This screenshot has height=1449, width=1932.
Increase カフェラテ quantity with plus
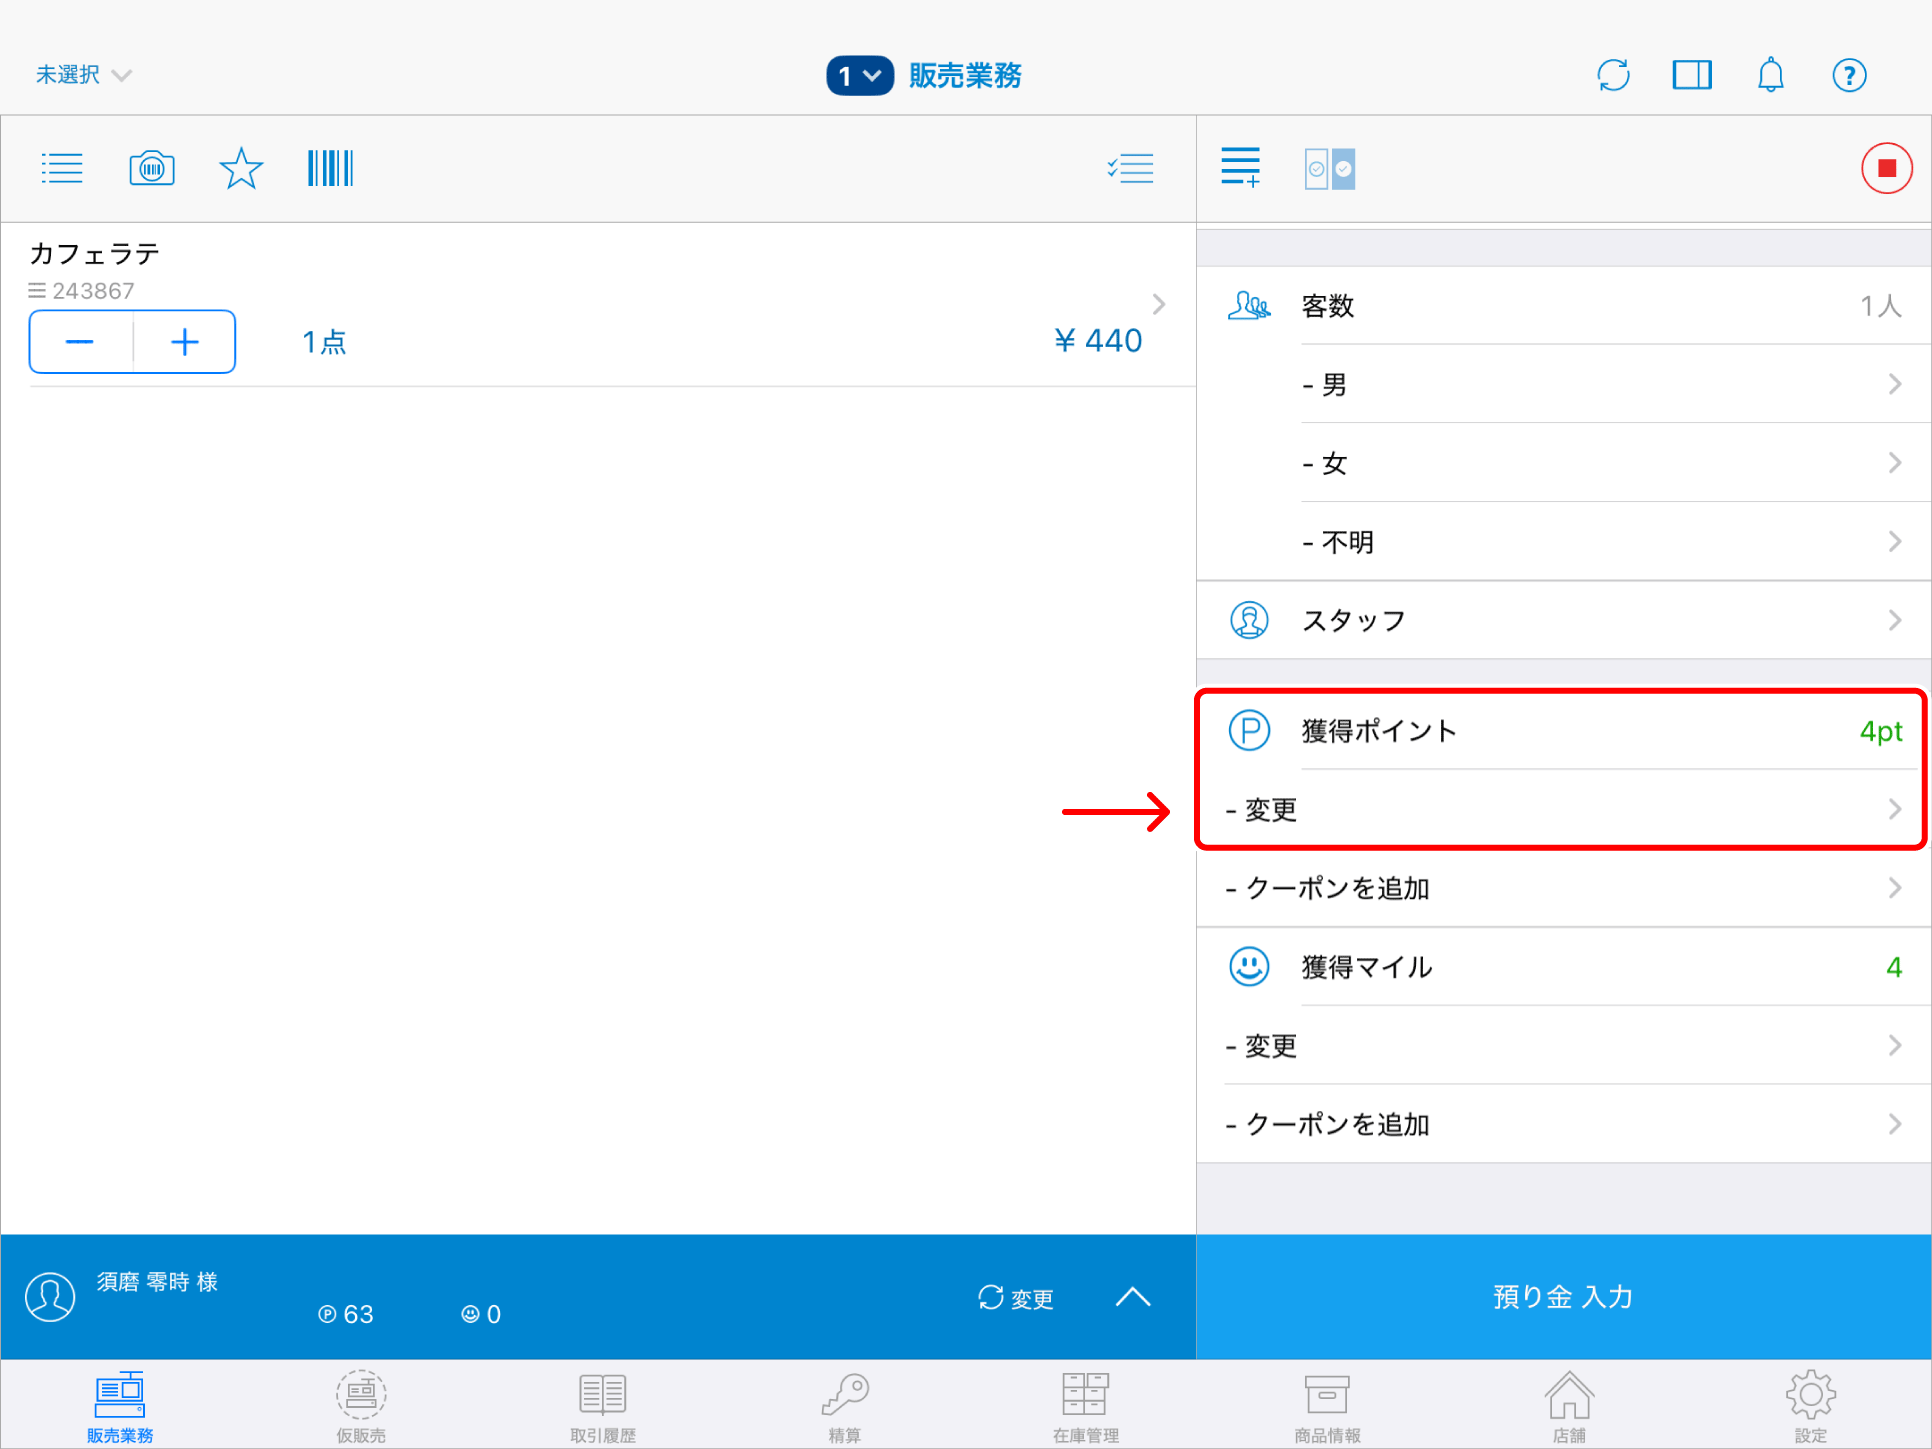click(185, 342)
